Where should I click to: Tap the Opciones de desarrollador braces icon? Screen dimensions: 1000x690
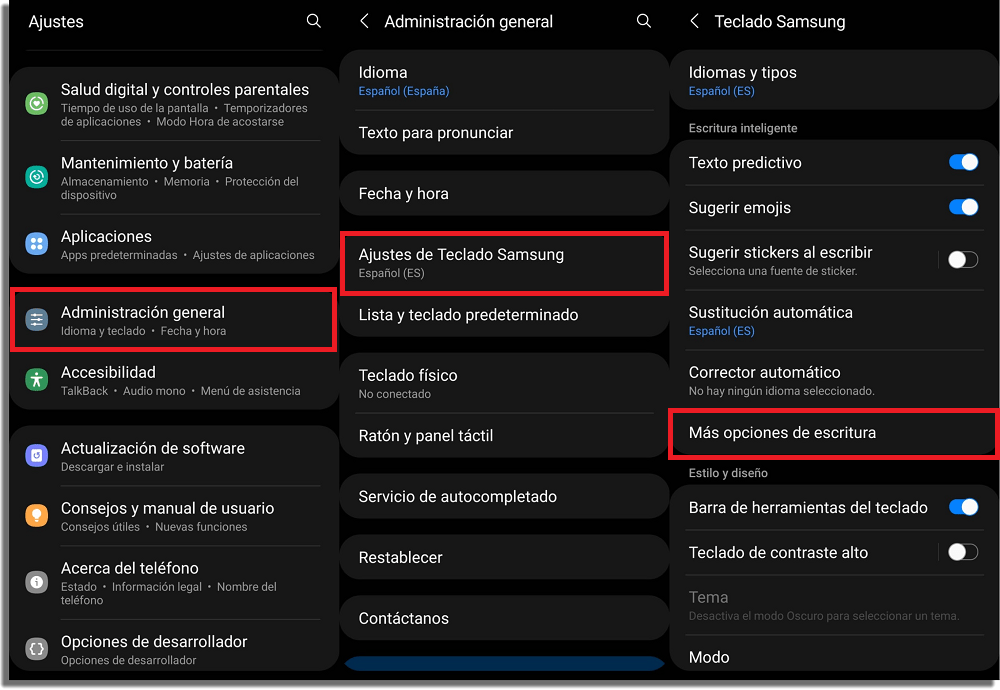(x=36, y=649)
